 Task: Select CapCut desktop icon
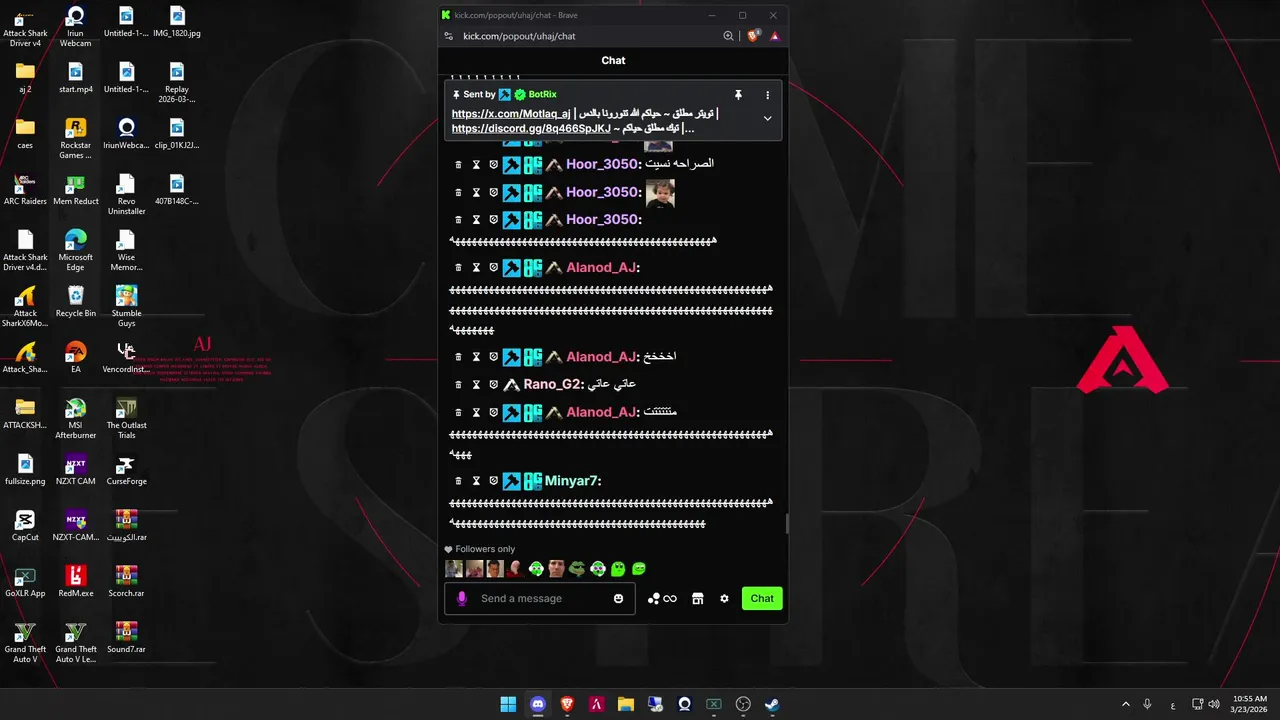point(25,525)
